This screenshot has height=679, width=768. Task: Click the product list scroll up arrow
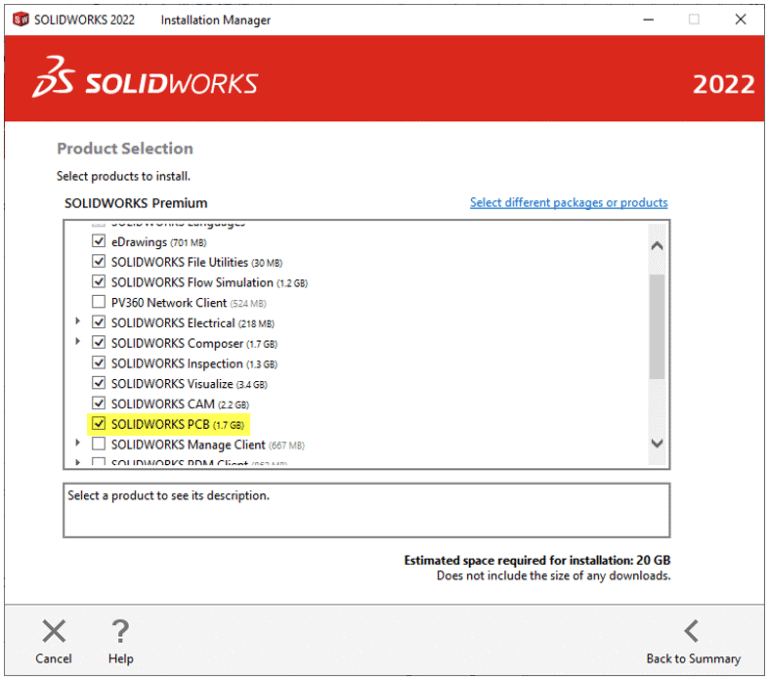[657, 246]
